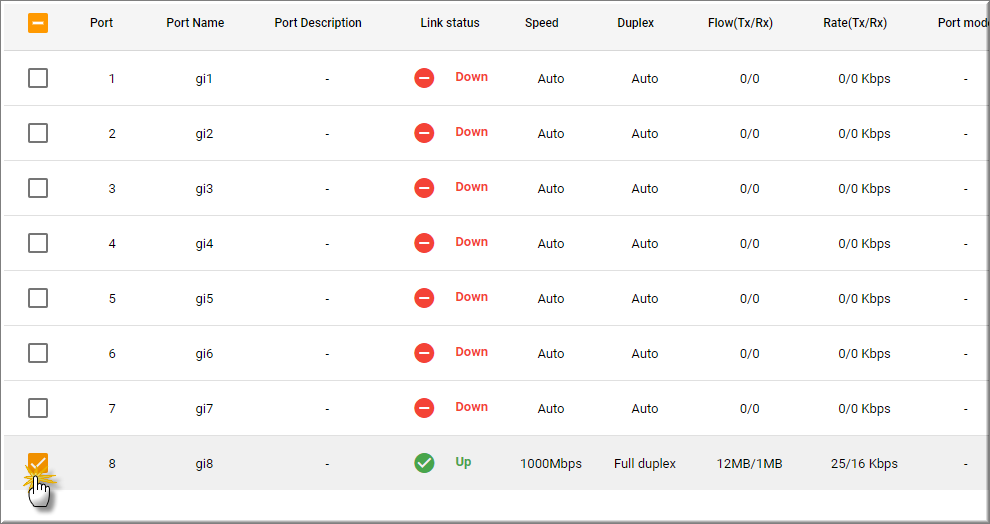Tick the checkbox next to port 6
The height and width of the screenshot is (524, 990).
(x=38, y=353)
